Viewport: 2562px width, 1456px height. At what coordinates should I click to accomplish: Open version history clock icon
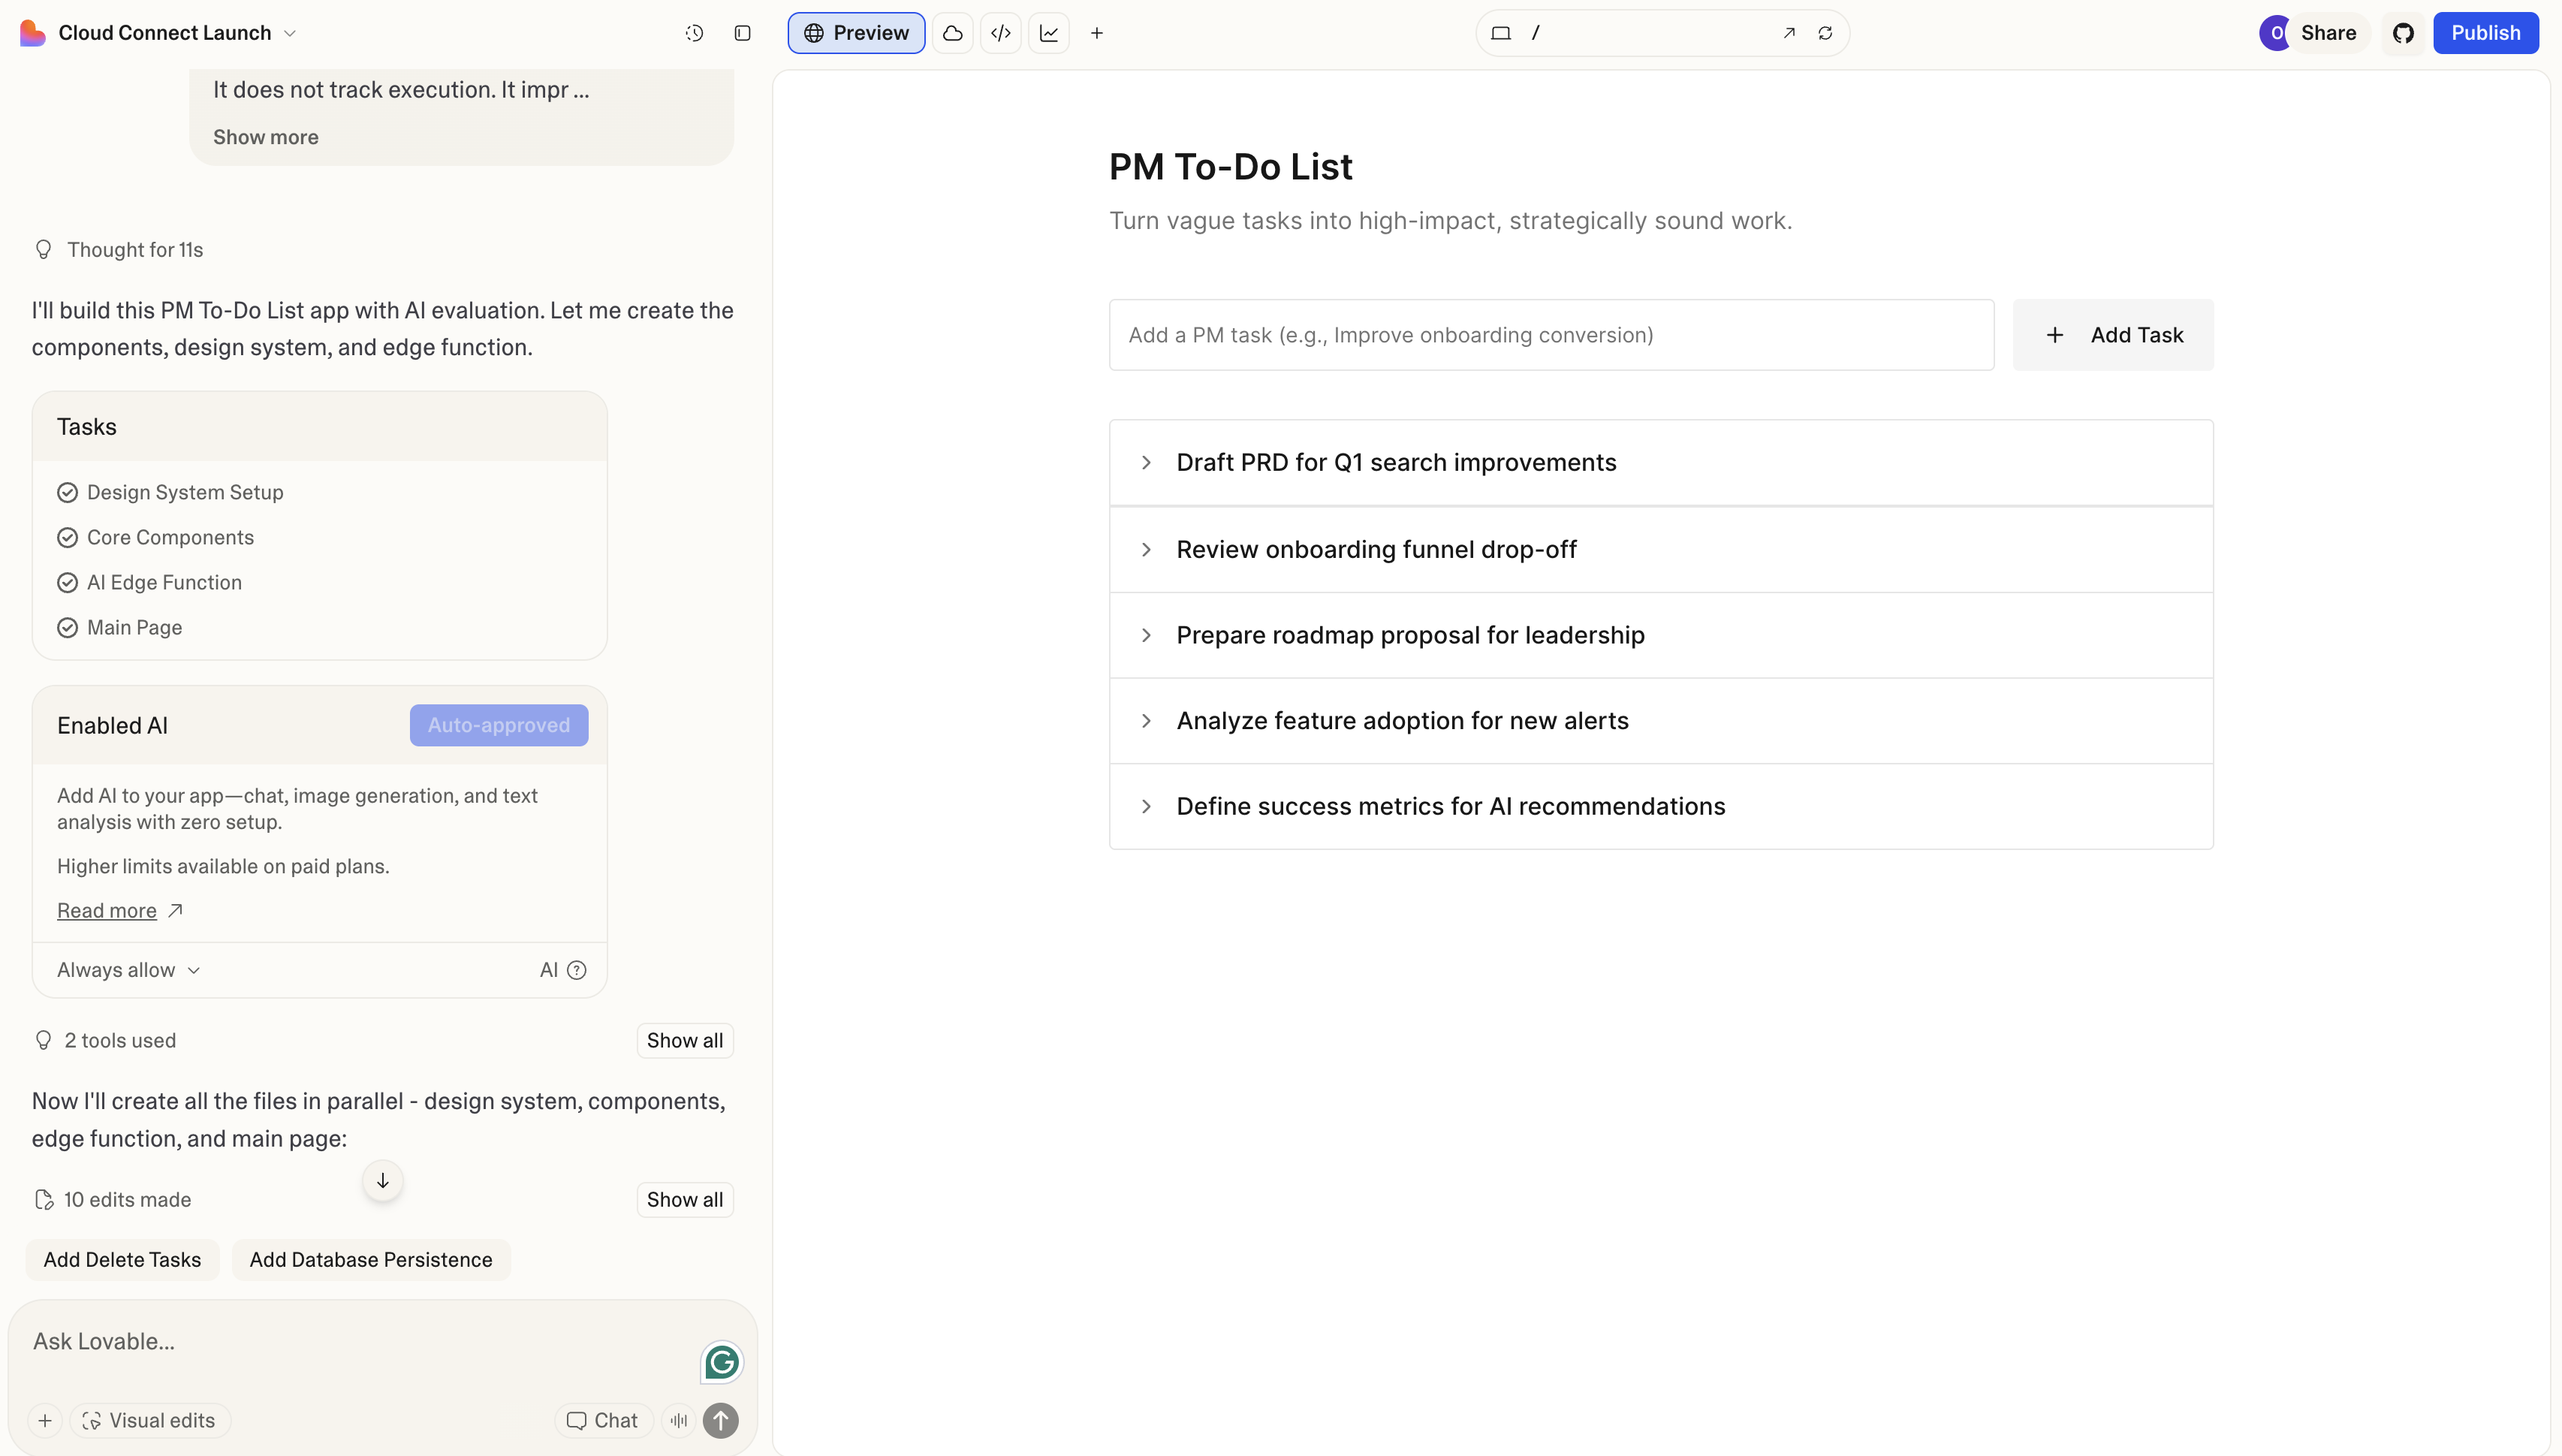click(x=694, y=33)
